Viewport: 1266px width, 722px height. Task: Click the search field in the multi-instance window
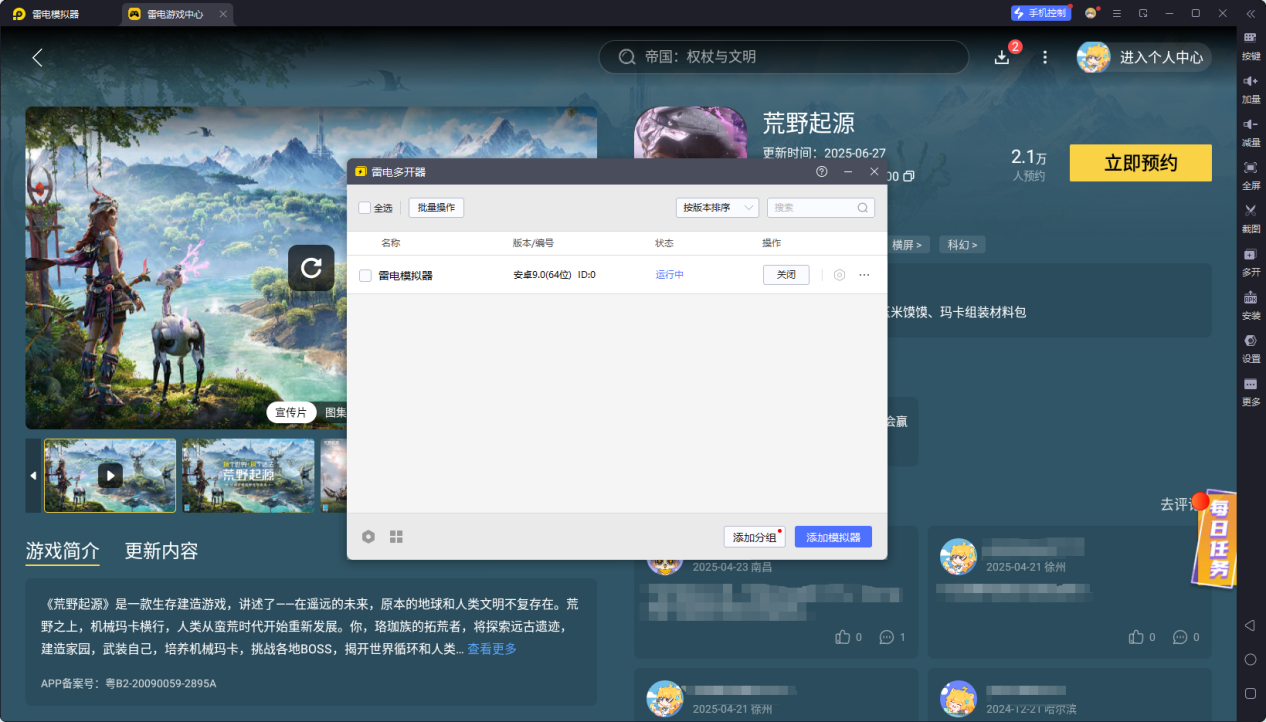(812, 208)
